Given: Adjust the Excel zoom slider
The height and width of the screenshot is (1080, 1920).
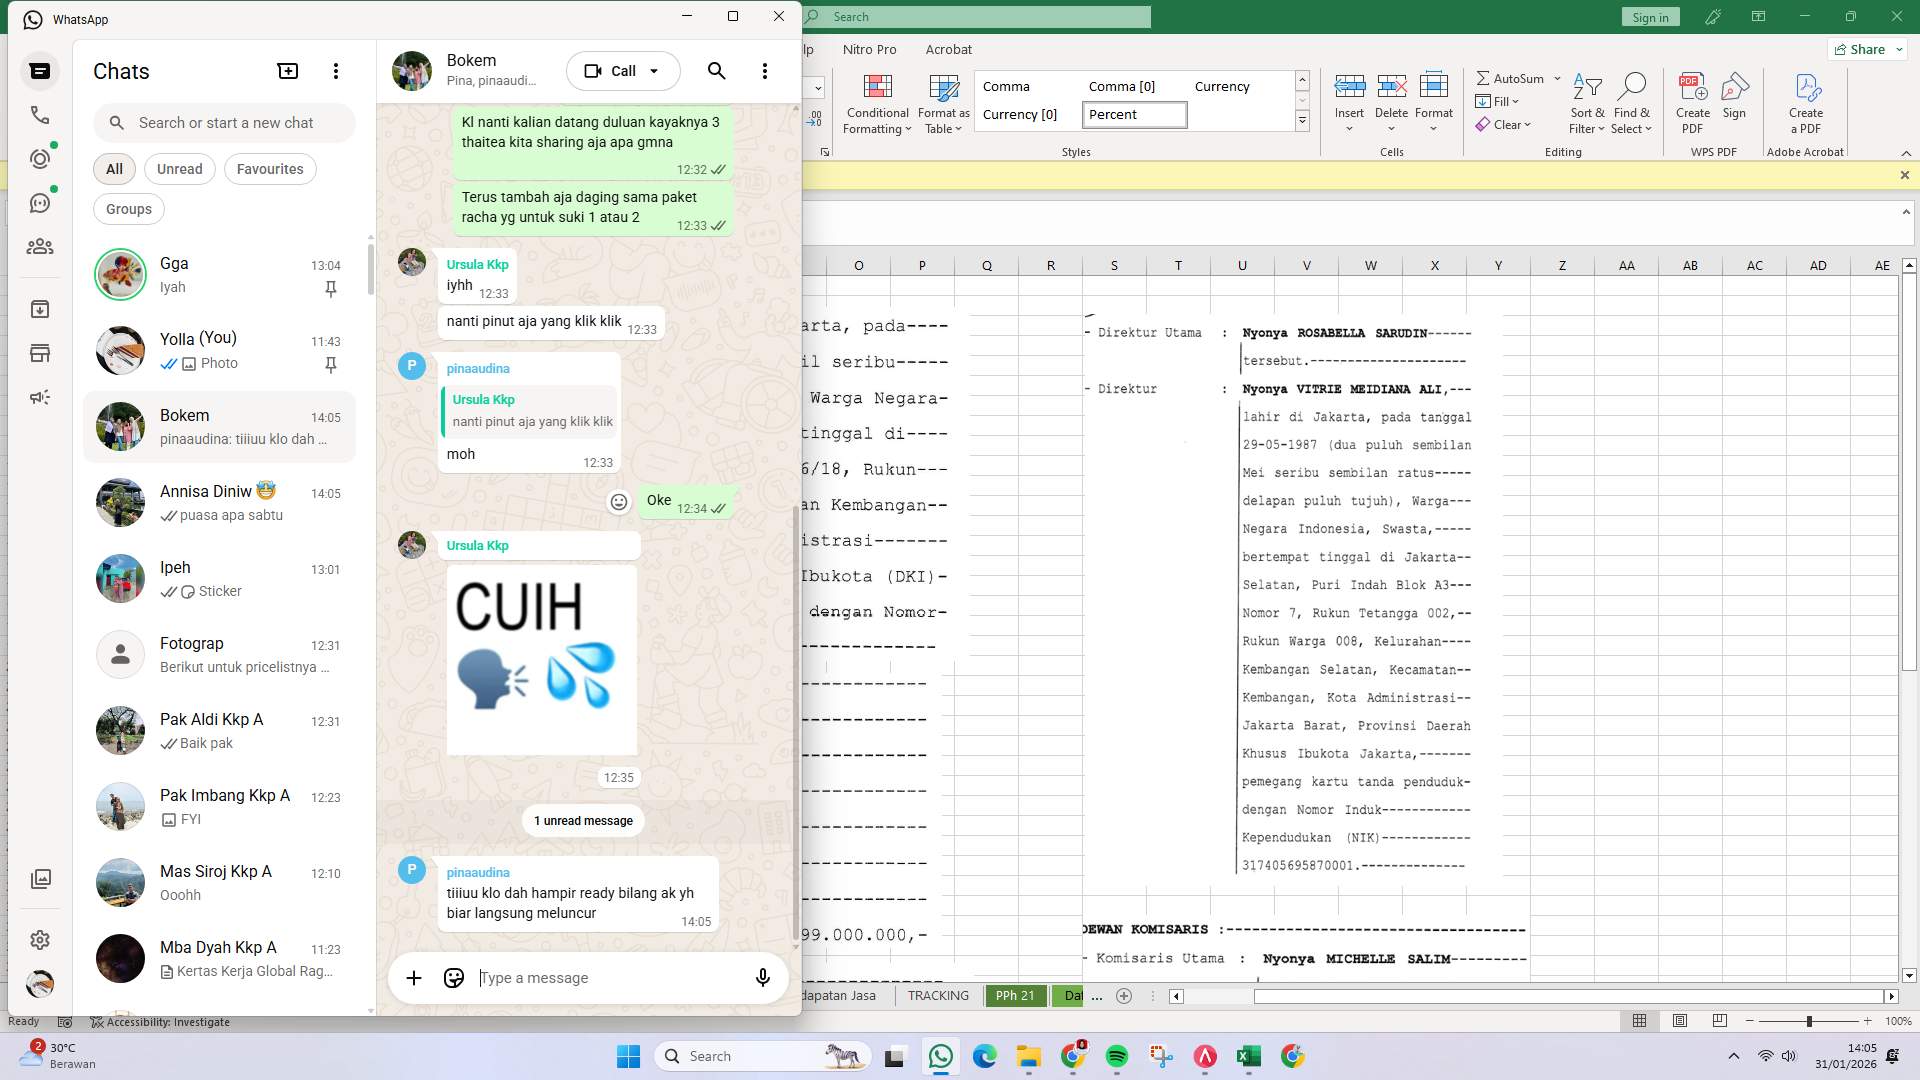Looking at the screenshot, I should click(x=1810, y=1022).
